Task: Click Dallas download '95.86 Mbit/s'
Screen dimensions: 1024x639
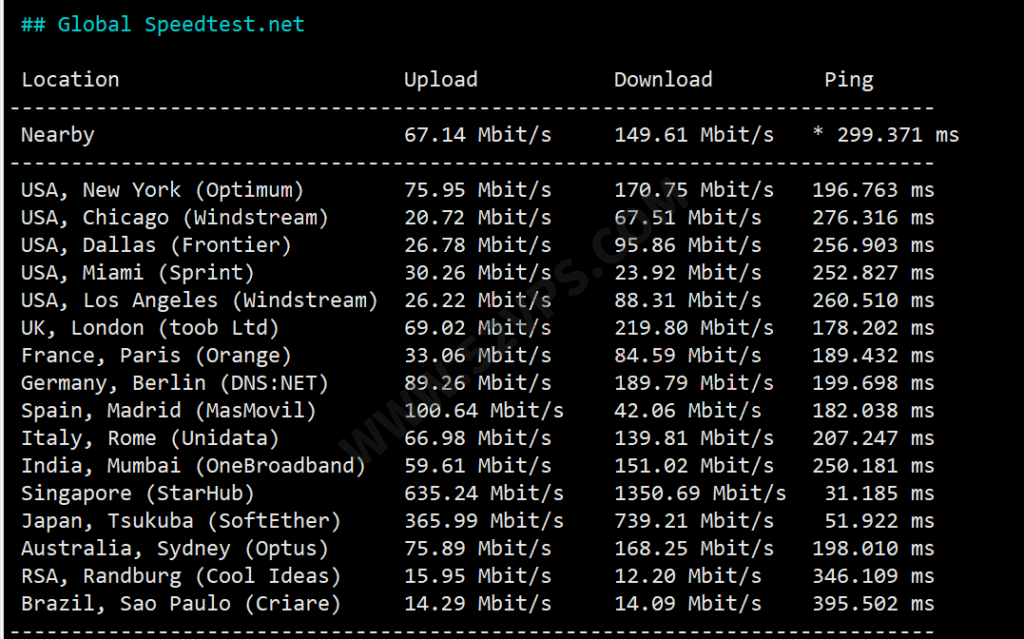Action: pyautogui.click(x=688, y=244)
